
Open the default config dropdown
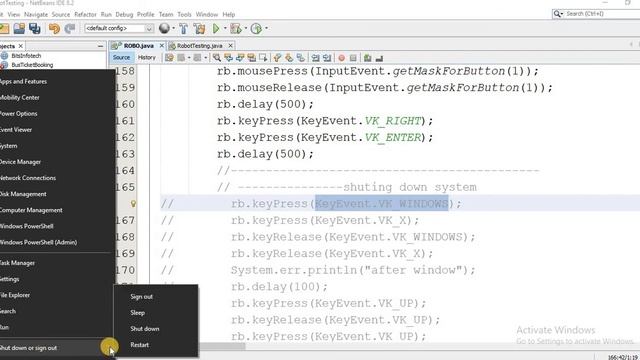click(119, 28)
